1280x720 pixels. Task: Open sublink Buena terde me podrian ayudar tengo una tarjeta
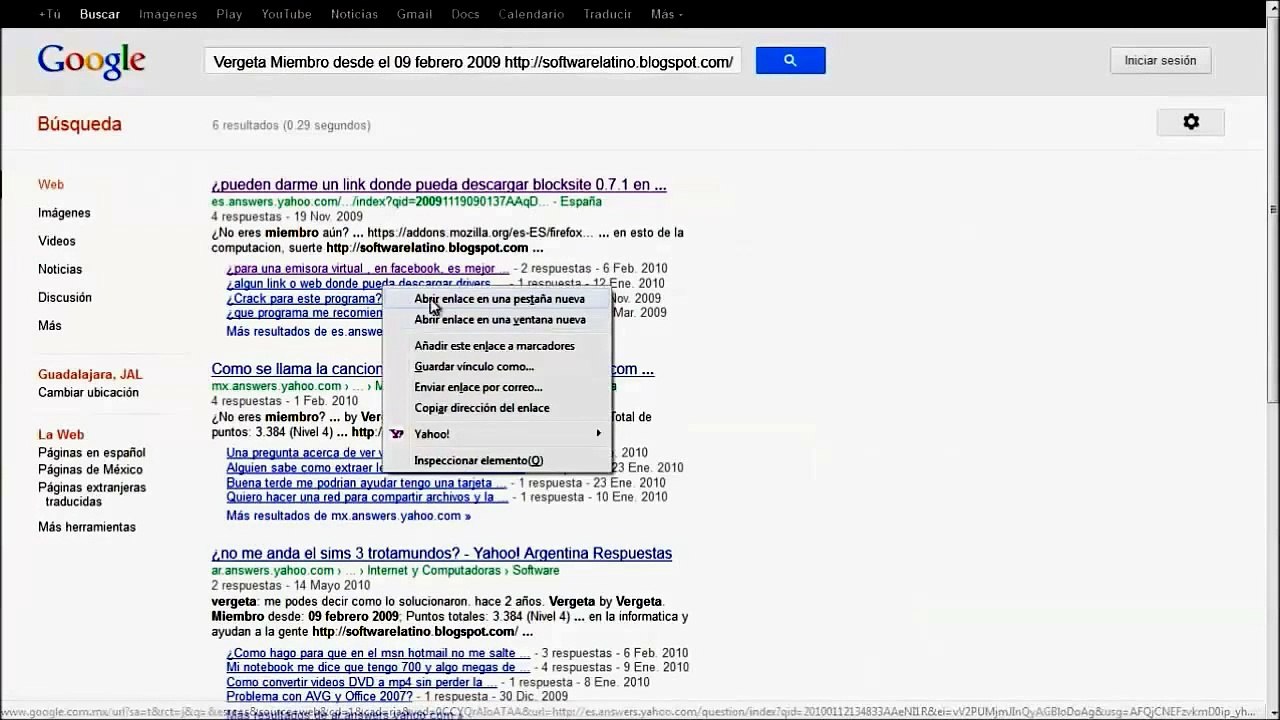click(366, 483)
